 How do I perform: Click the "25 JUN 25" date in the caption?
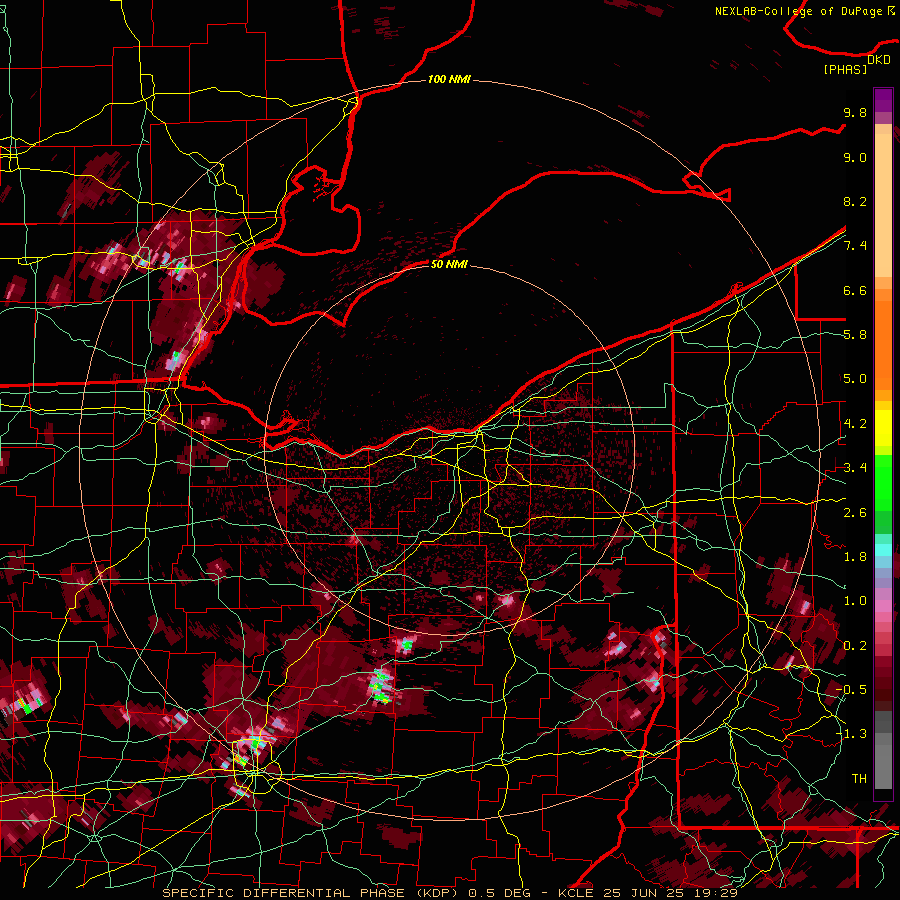[x=642, y=893]
